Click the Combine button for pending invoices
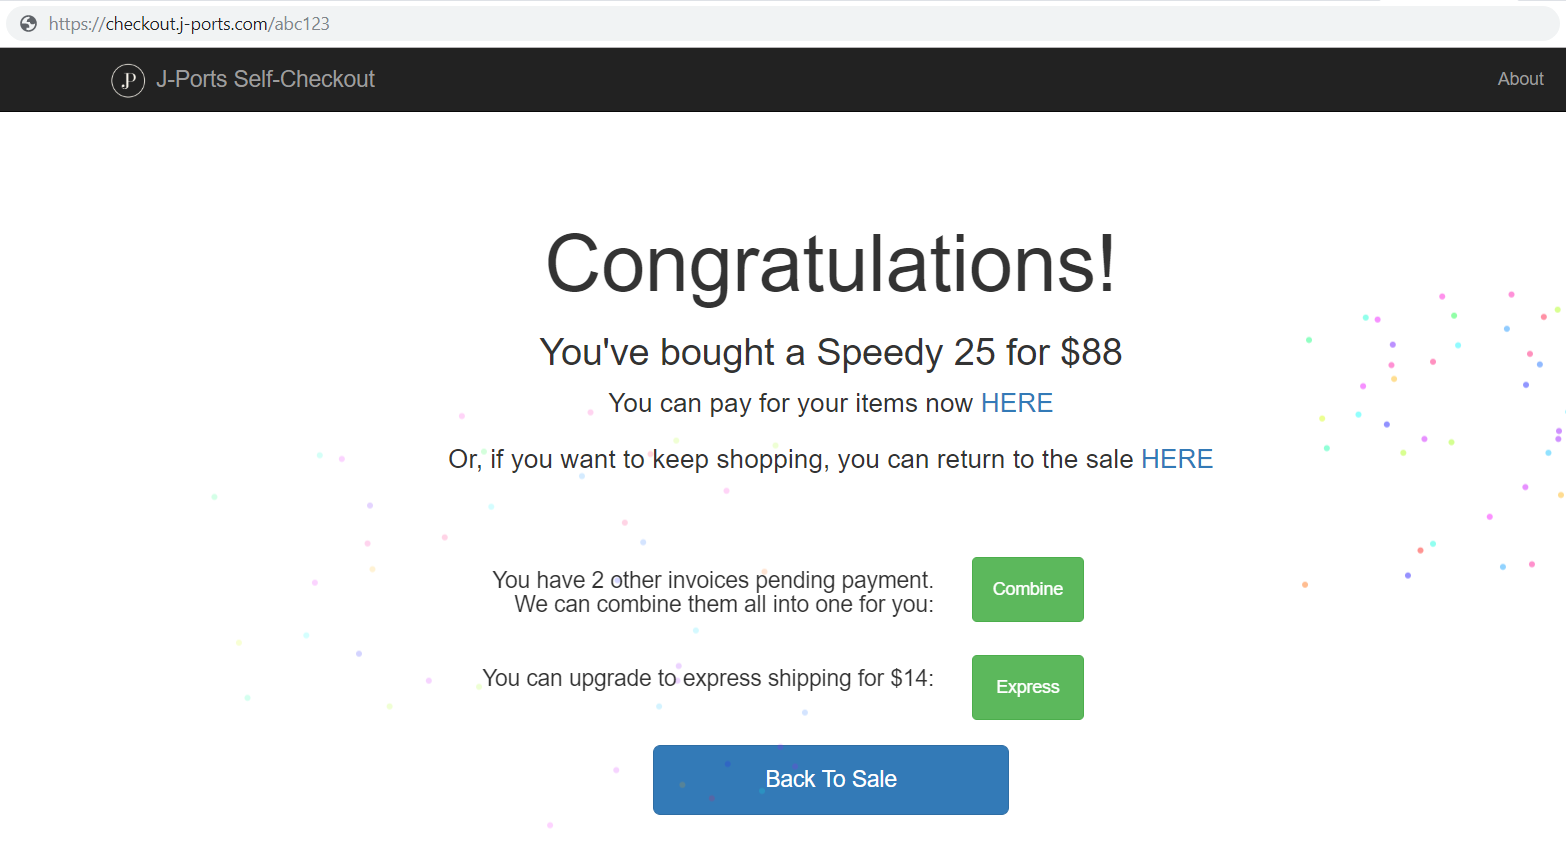The width and height of the screenshot is (1566, 858). (x=1027, y=589)
